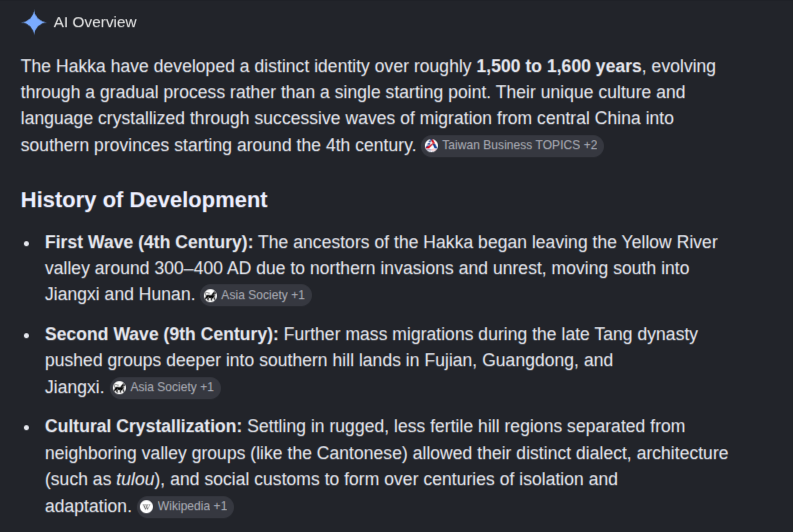Click the words Yellow River in first bullet
793x532 pixels.
[x=670, y=242]
